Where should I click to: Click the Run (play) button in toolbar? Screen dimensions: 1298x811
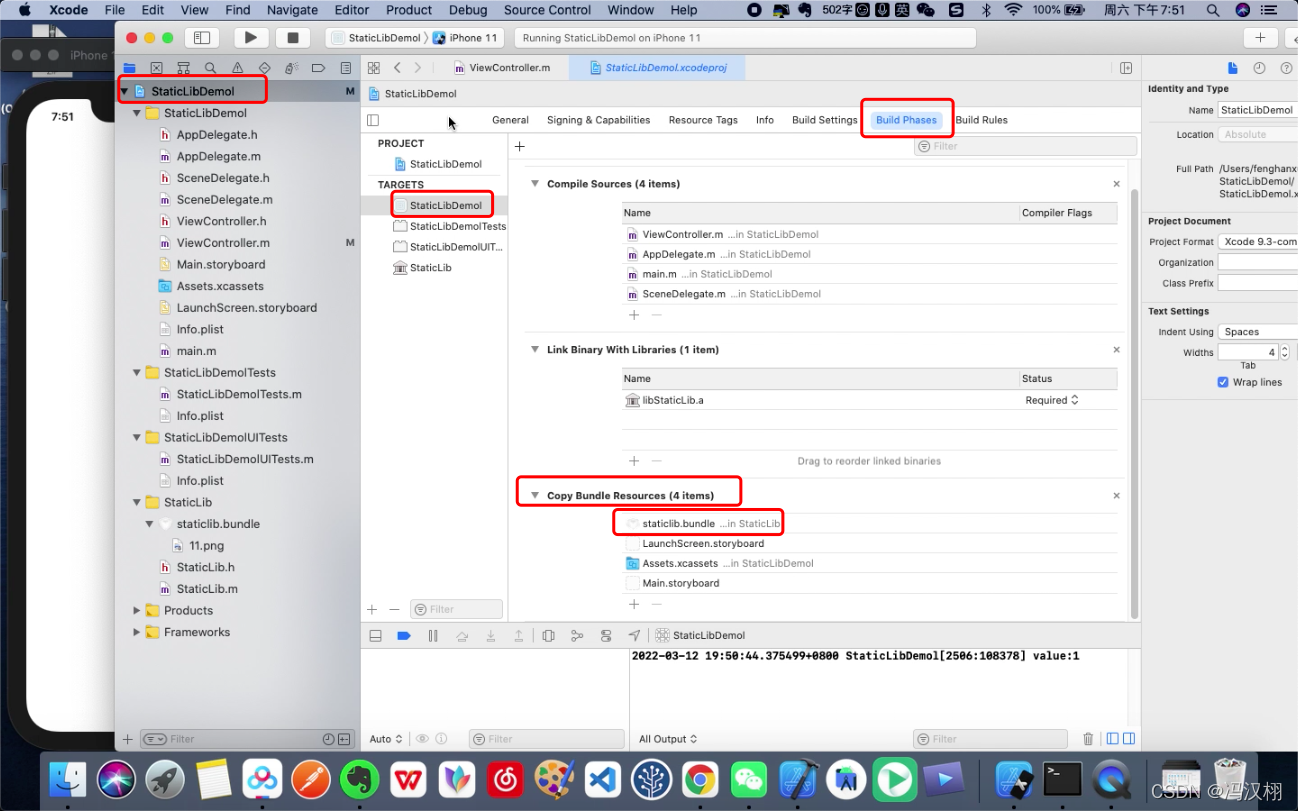250,38
